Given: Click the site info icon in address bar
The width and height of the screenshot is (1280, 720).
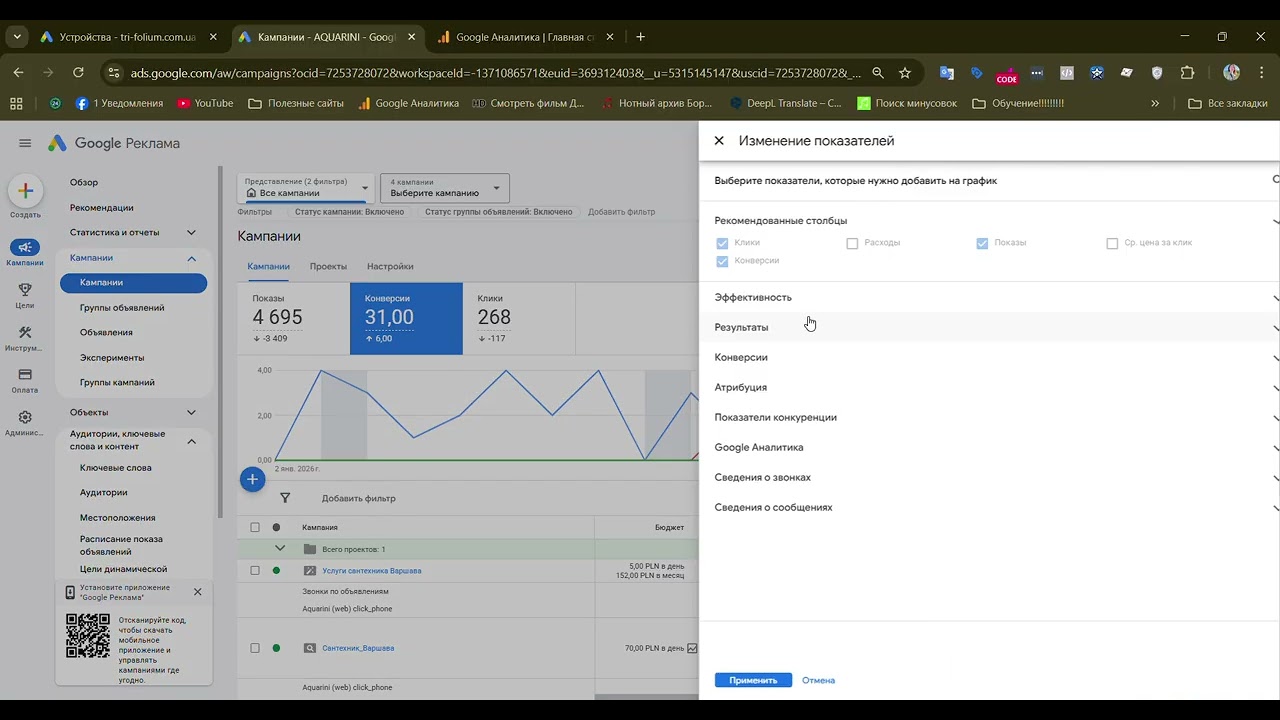Looking at the screenshot, I should pyautogui.click(x=113, y=73).
